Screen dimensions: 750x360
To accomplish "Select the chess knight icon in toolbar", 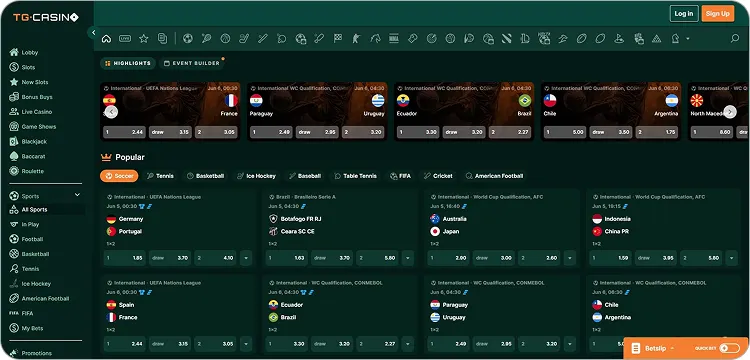I will point(675,39).
